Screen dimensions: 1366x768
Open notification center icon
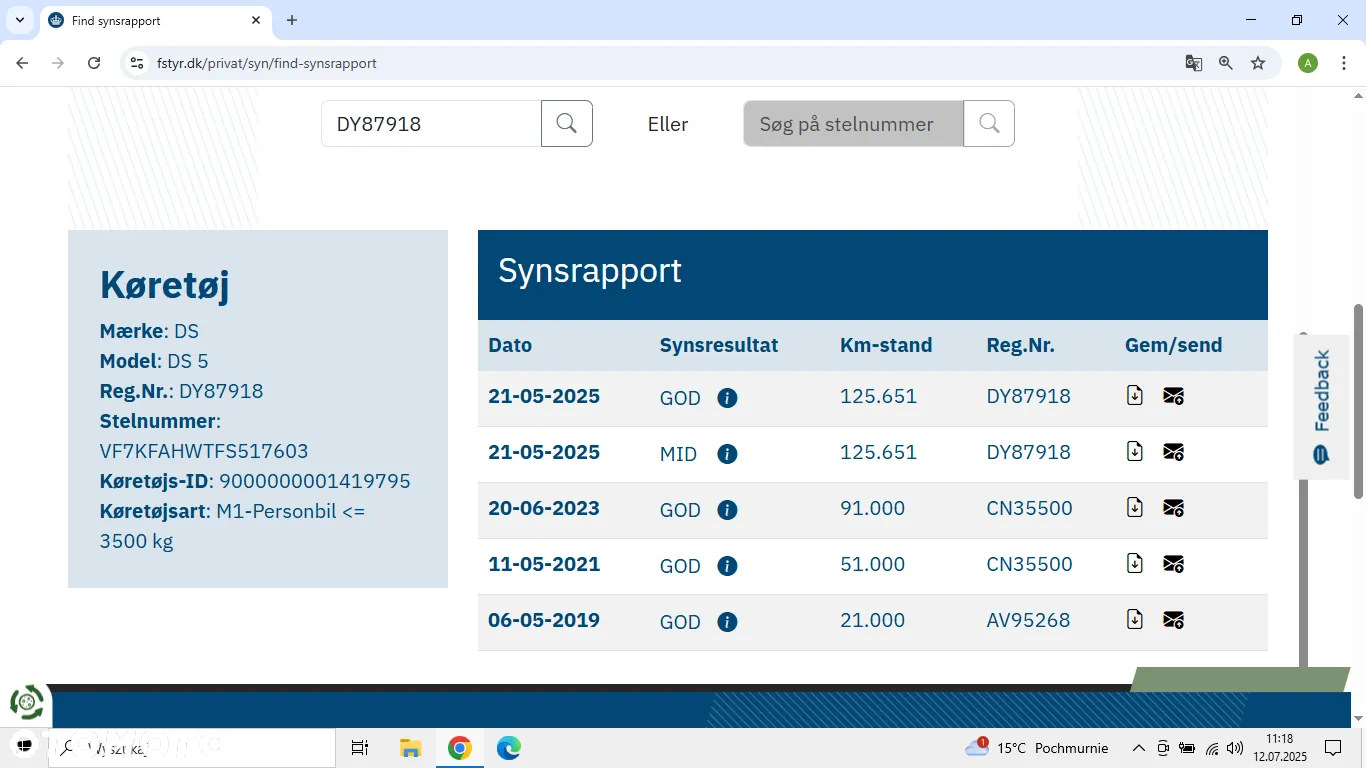pyautogui.click(x=1333, y=748)
